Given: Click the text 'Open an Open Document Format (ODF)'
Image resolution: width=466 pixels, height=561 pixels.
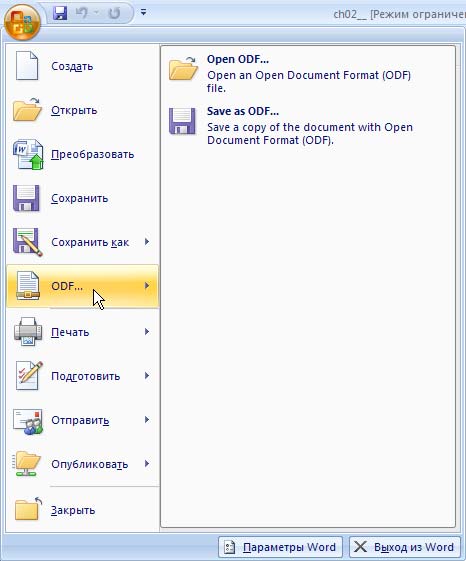Looking at the screenshot, I should 309,75.
